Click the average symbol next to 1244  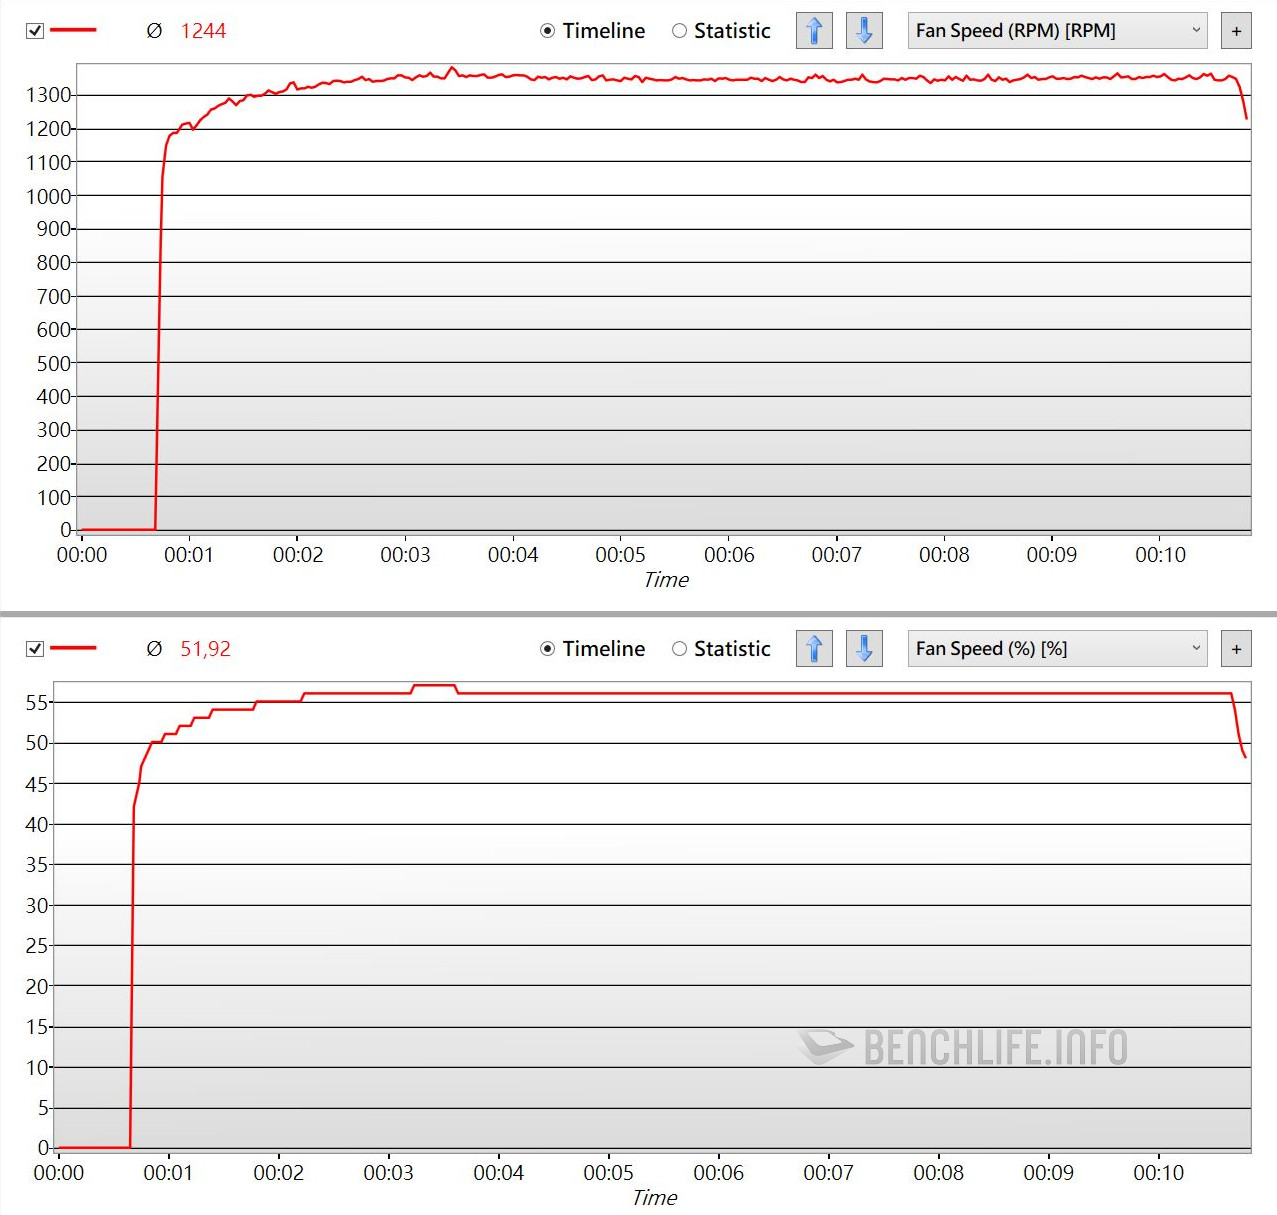coord(154,31)
